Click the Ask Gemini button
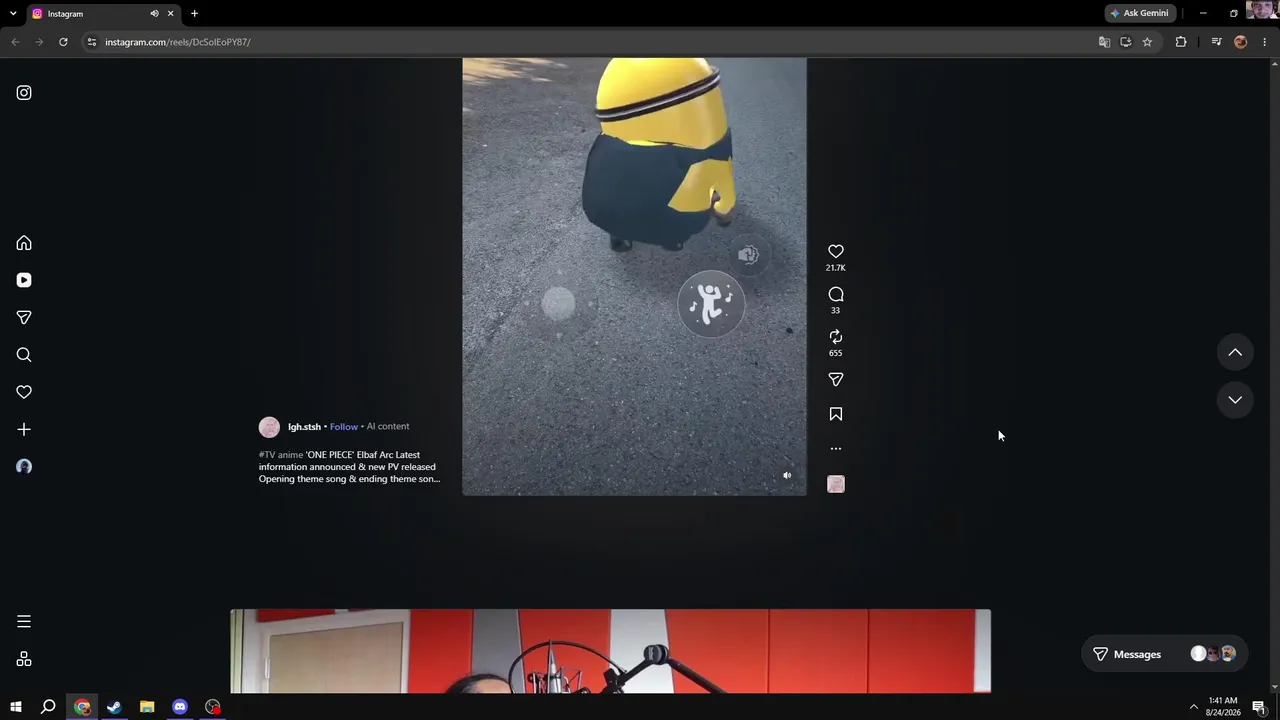Screen dimensions: 1280x720 (x=1139, y=13)
